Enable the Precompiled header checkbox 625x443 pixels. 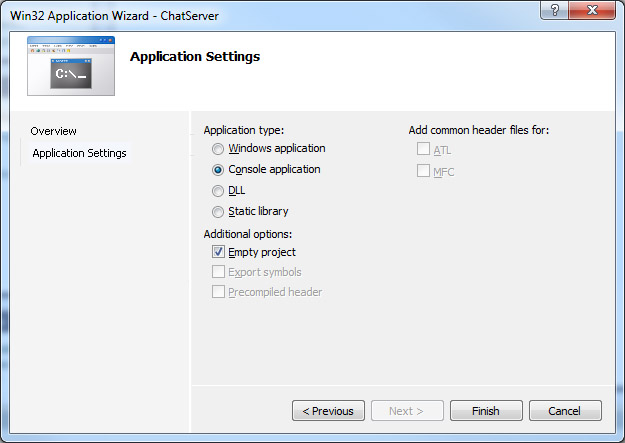tap(218, 292)
